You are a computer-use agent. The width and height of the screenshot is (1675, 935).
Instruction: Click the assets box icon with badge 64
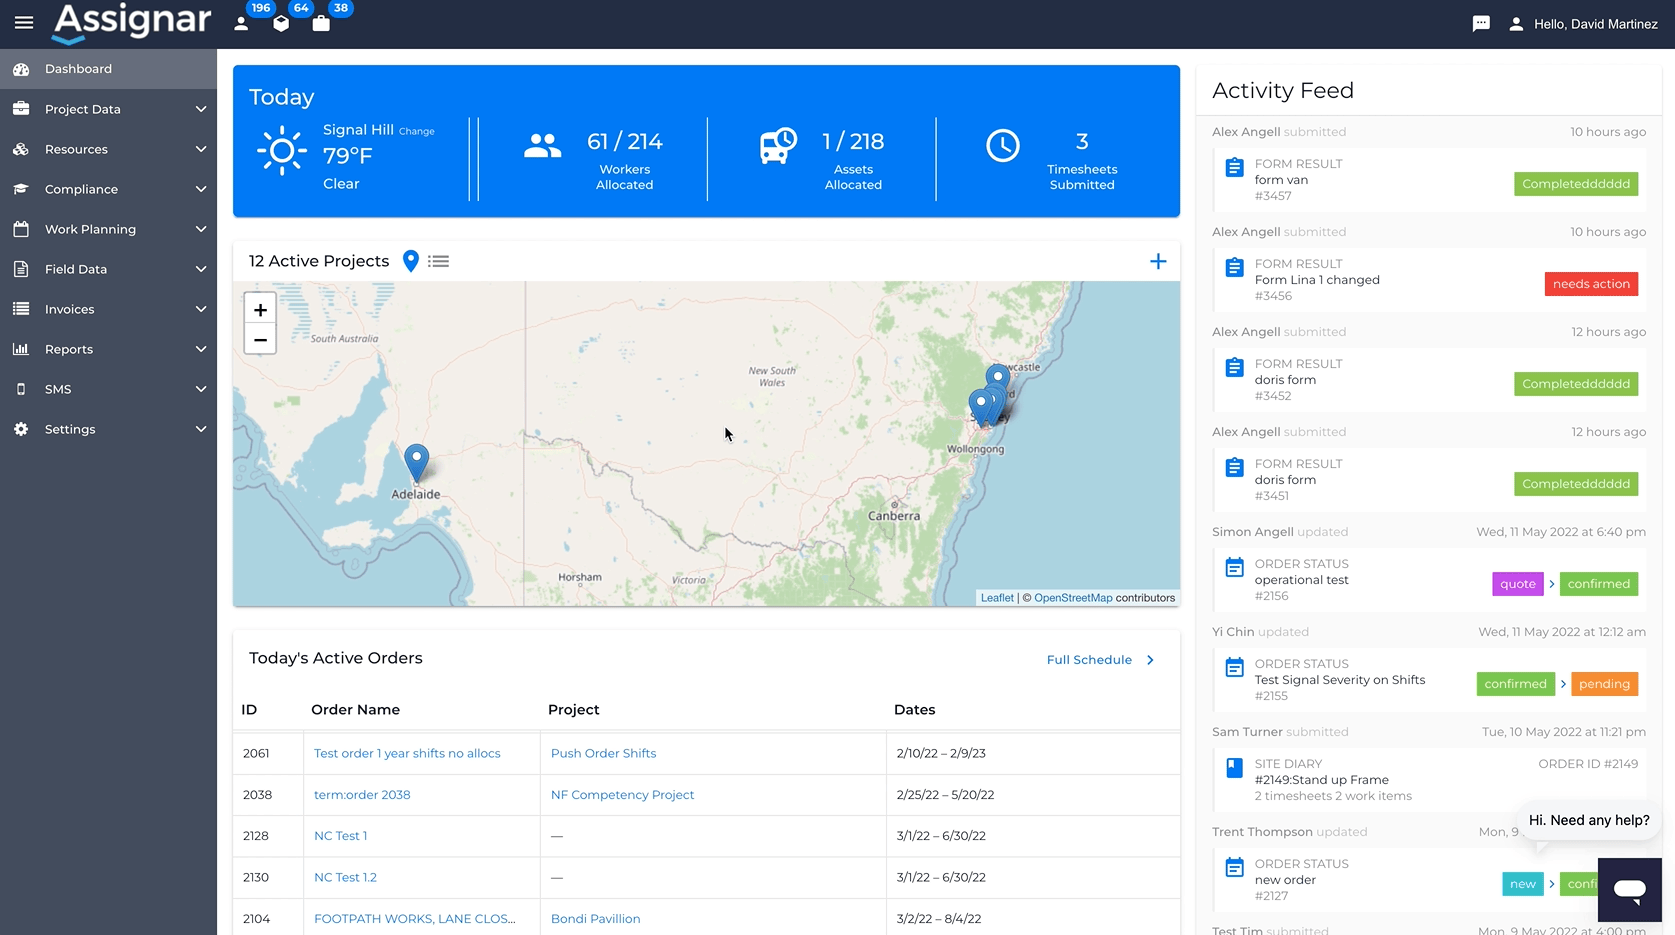[x=281, y=23]
